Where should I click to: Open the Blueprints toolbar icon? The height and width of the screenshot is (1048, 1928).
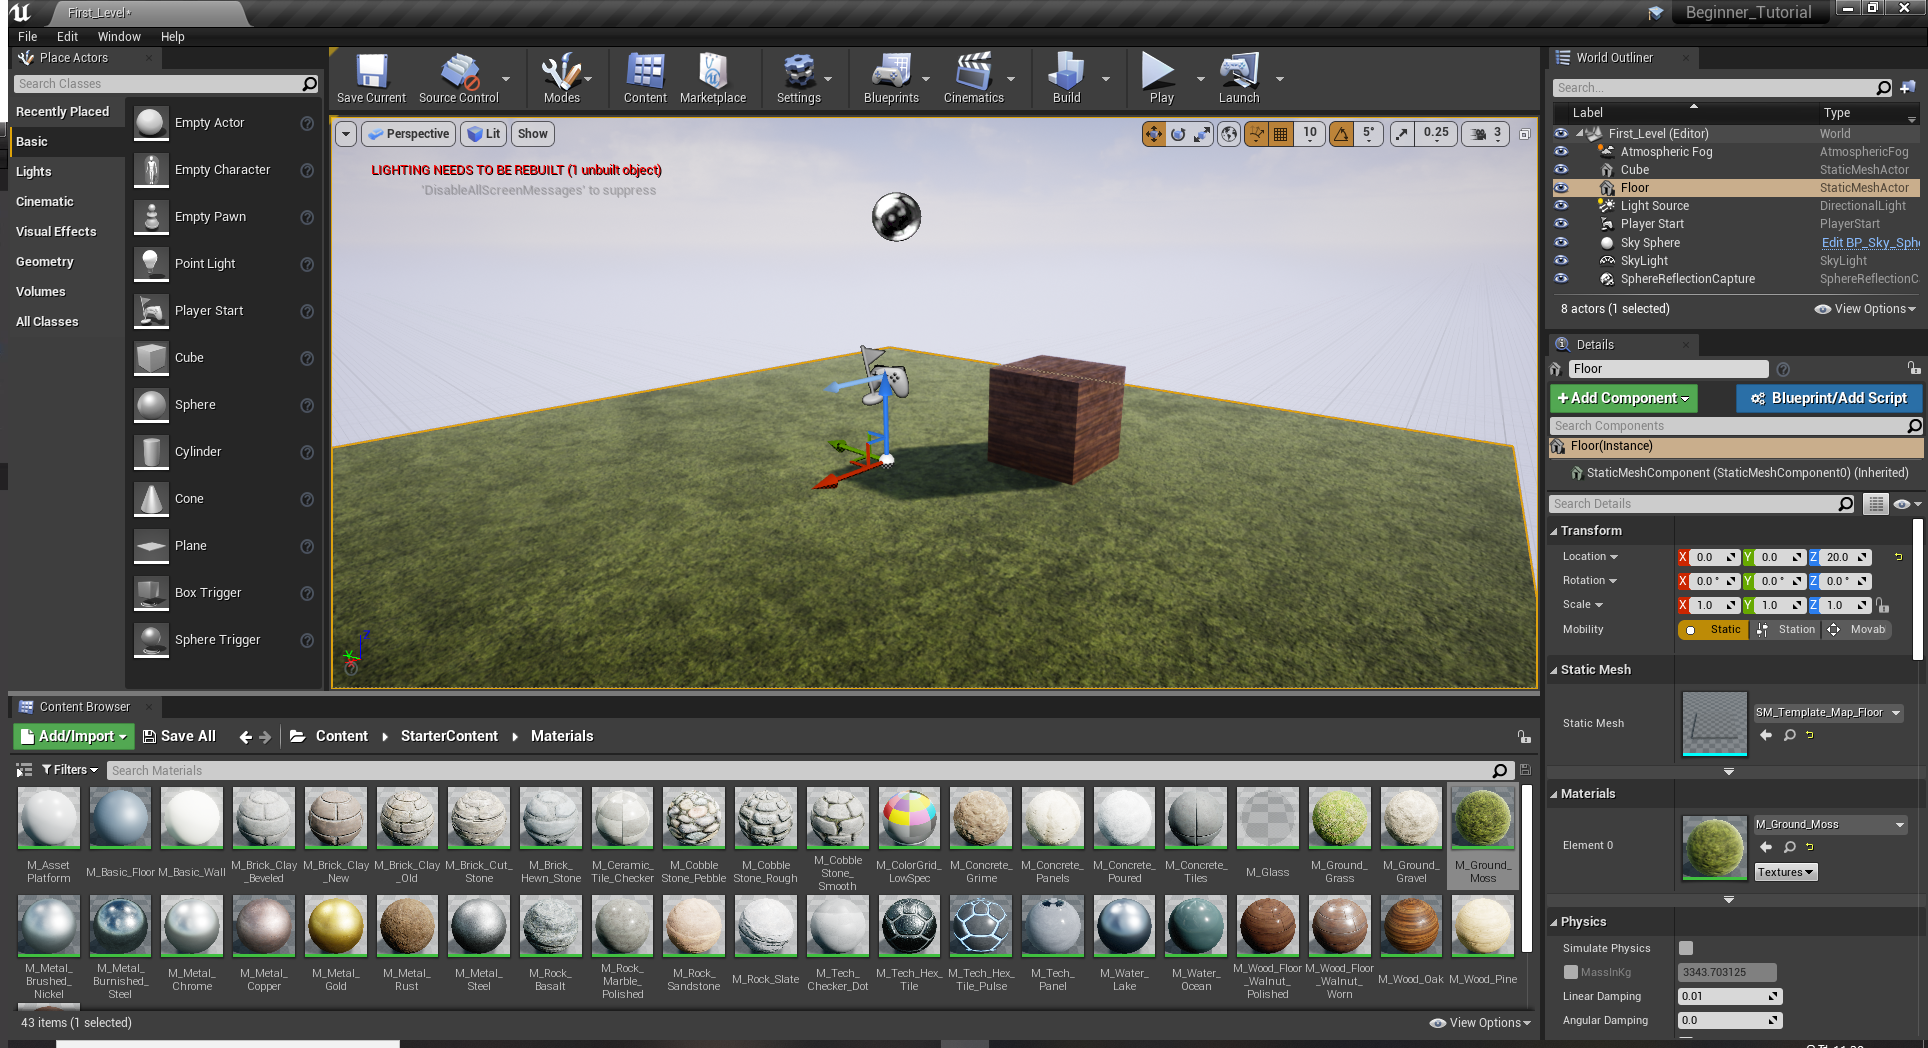pos(891,78)
